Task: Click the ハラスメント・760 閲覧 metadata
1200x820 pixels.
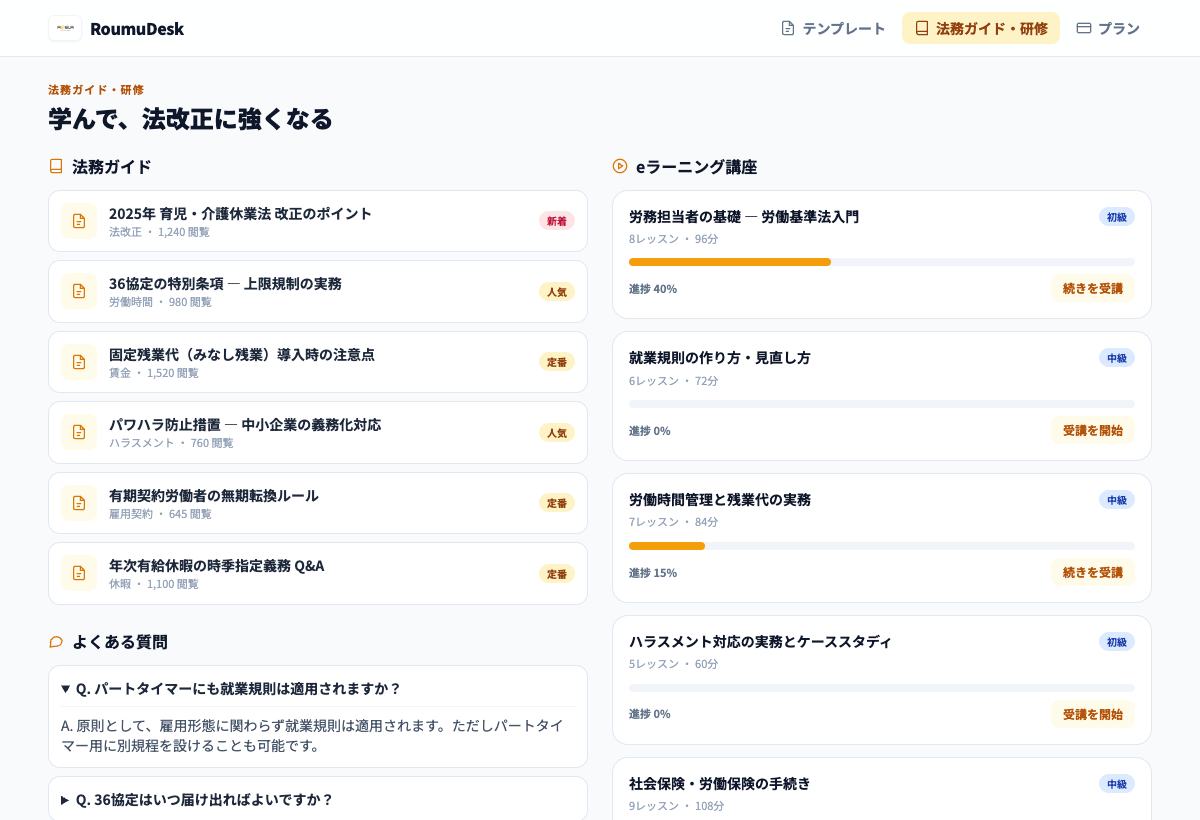Action: 171,443
